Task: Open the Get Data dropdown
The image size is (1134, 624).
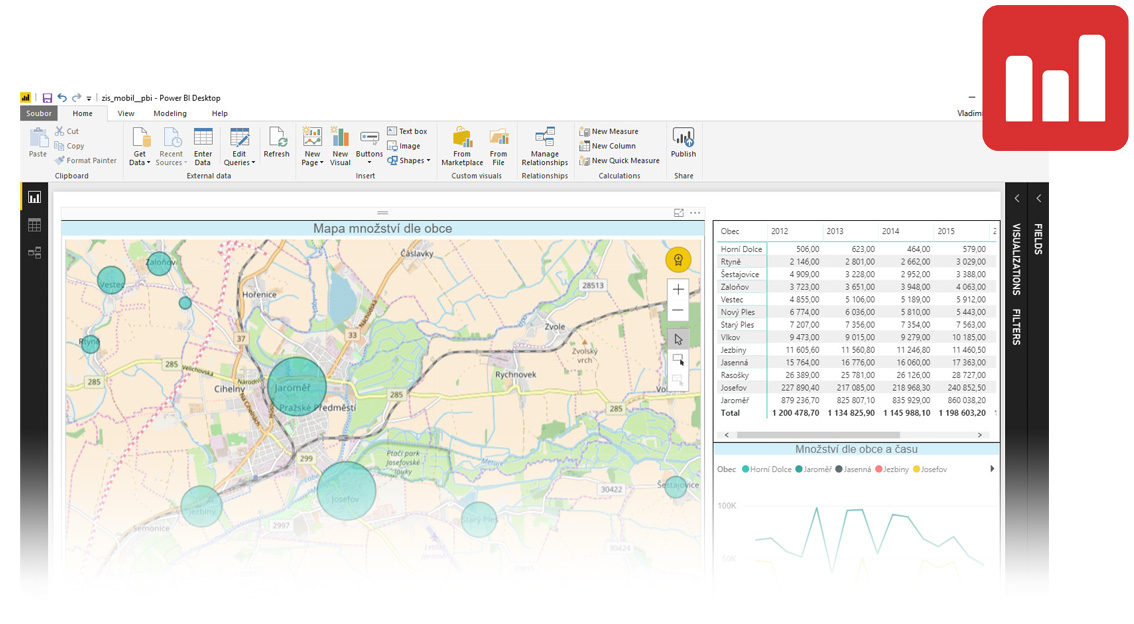Action: (x=140, y=147)
